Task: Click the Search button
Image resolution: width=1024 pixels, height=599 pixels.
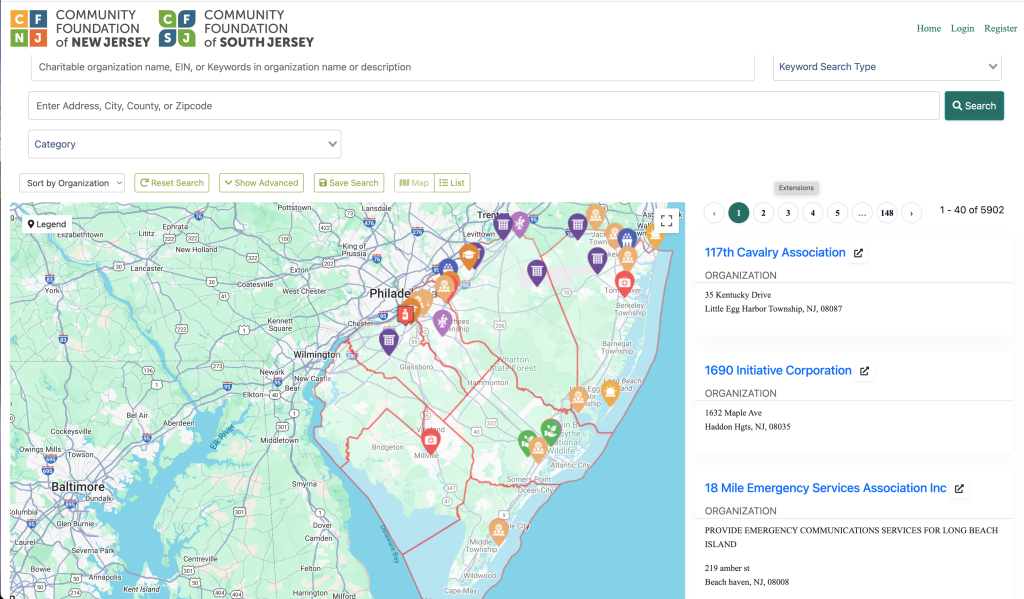Action: point(973,105)
